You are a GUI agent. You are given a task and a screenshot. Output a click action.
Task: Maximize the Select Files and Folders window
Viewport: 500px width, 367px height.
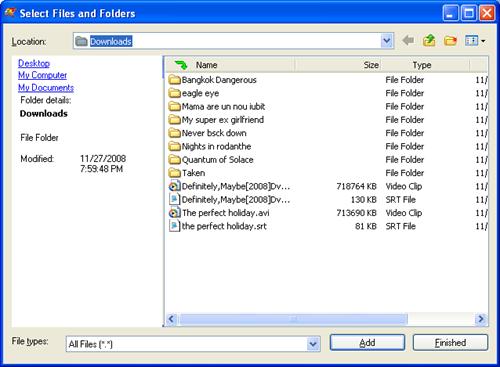[x=469, y=13]
